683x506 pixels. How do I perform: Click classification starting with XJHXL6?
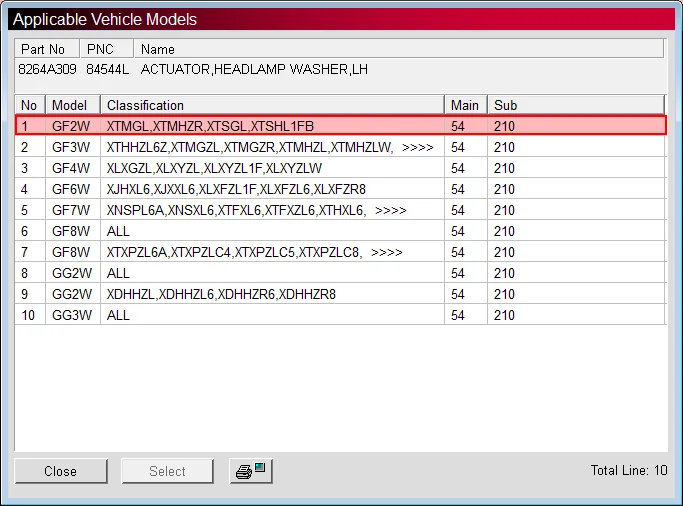(236, 189)
